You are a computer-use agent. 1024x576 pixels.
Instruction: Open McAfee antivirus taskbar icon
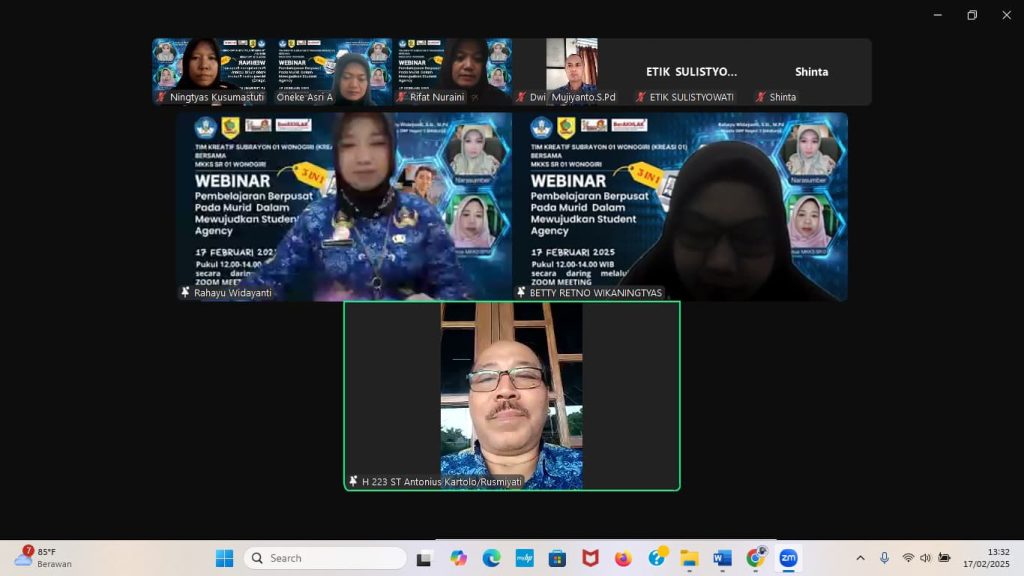[590, 558]
